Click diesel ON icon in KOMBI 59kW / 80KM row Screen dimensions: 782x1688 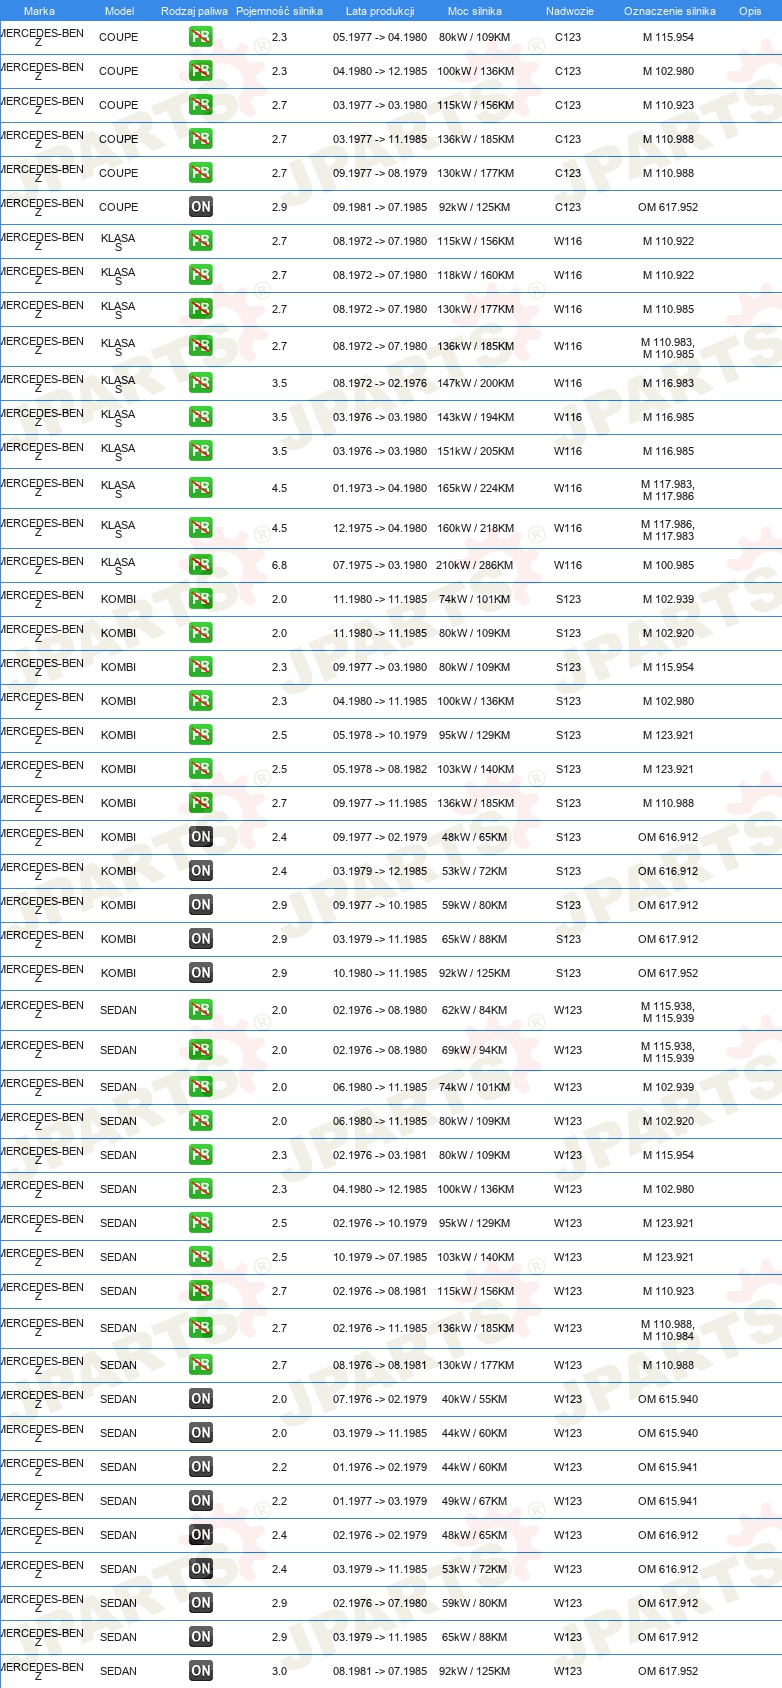pos(201,905)
